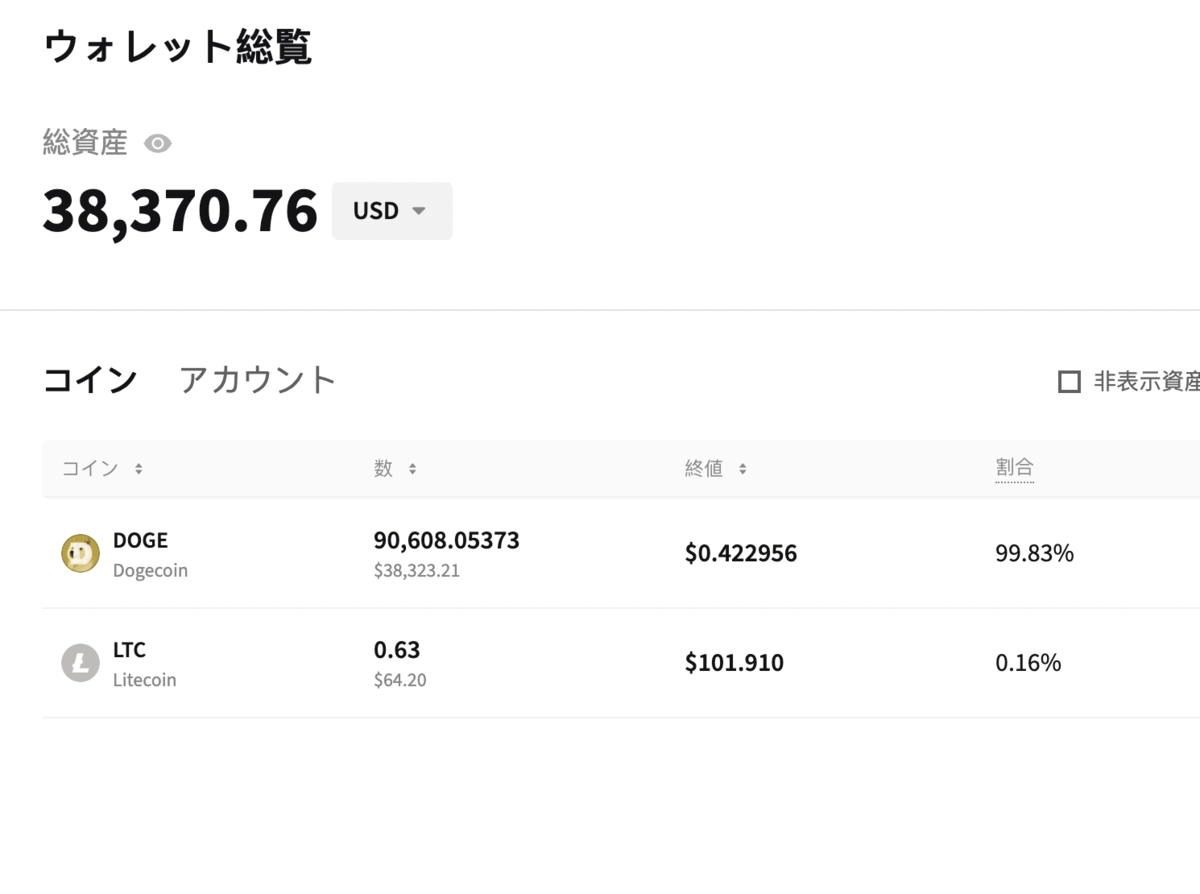Viewport: 1200px width, 894px height.
Task: Sort by 終値 column header
Action: [x=715, y=469]
